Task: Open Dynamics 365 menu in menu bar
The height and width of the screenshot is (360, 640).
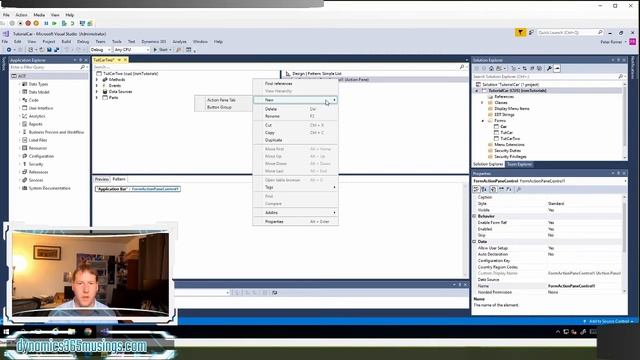Action: (x=153, y=42)
